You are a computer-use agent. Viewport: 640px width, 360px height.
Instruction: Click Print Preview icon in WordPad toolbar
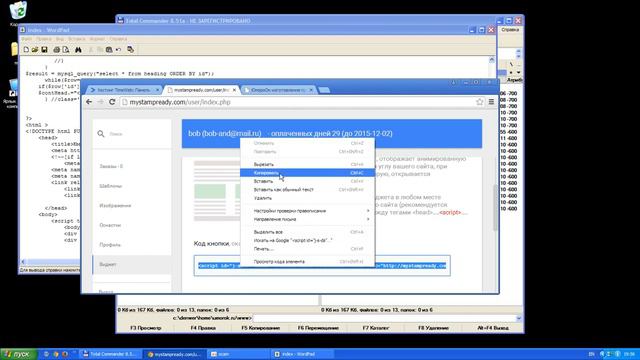[x=66, y=50]
